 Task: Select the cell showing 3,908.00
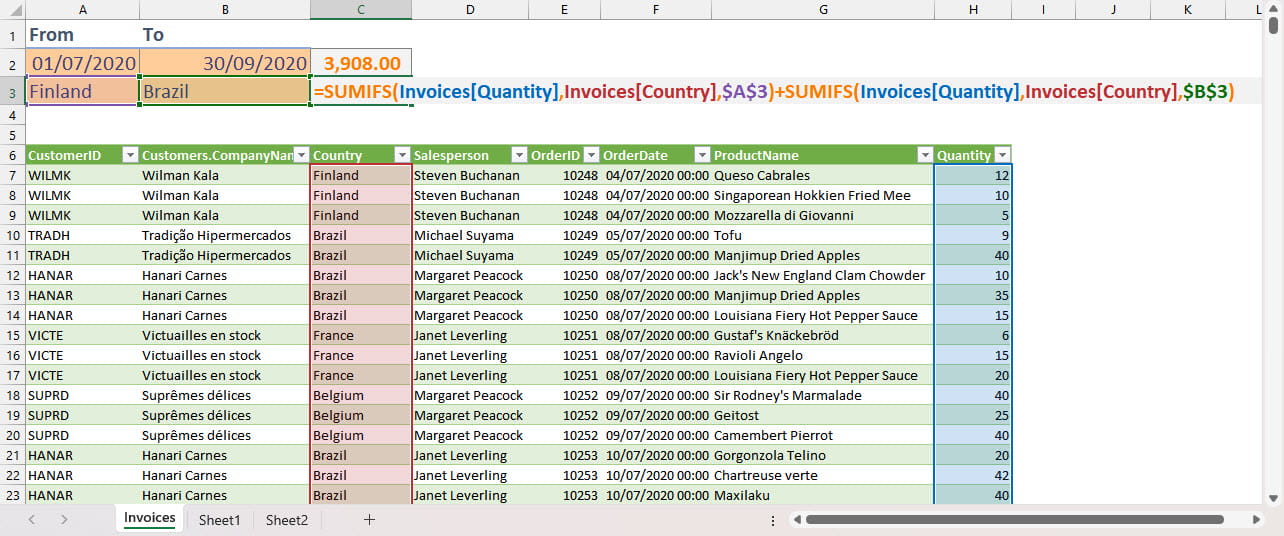361,63
